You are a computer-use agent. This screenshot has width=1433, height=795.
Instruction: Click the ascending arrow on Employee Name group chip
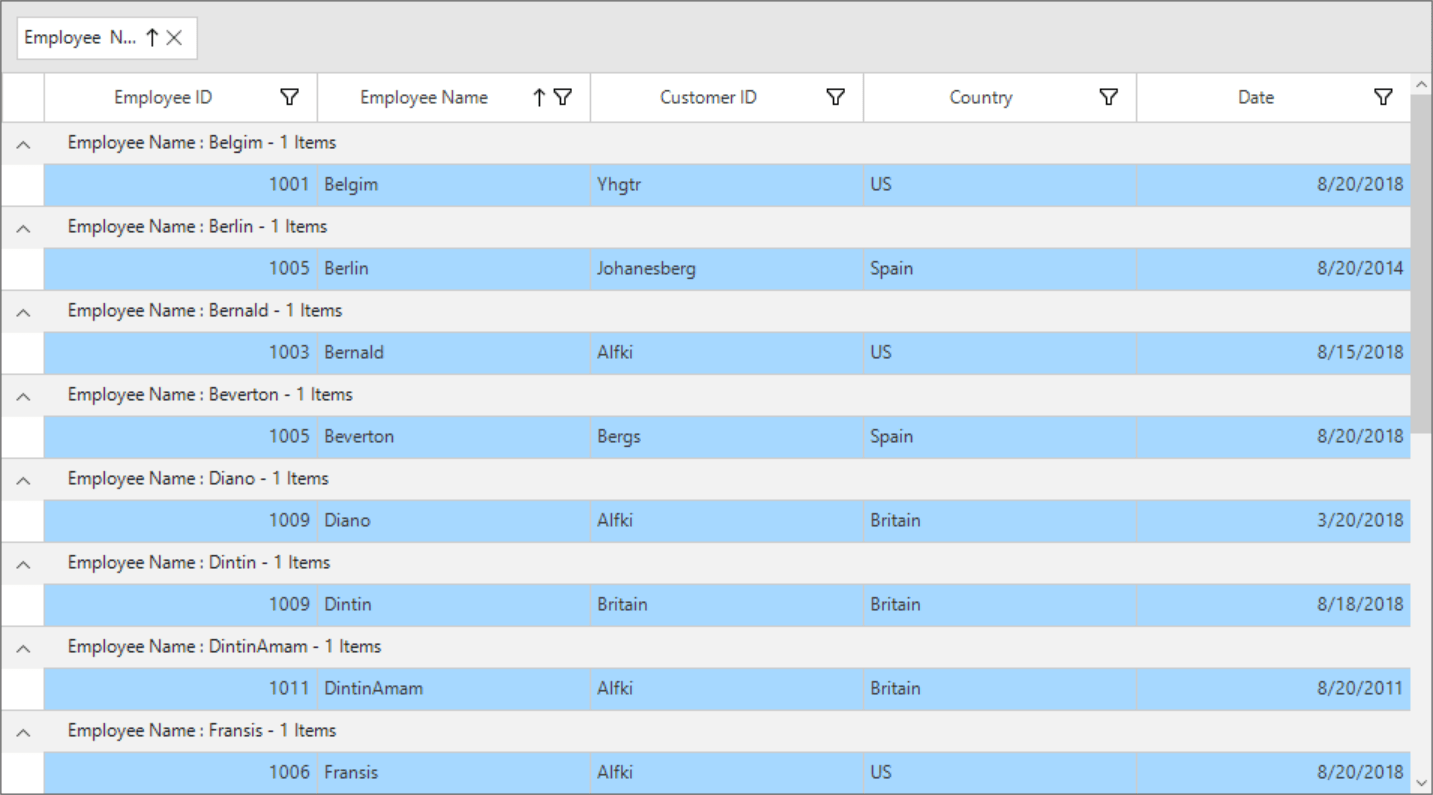point(151,37)
